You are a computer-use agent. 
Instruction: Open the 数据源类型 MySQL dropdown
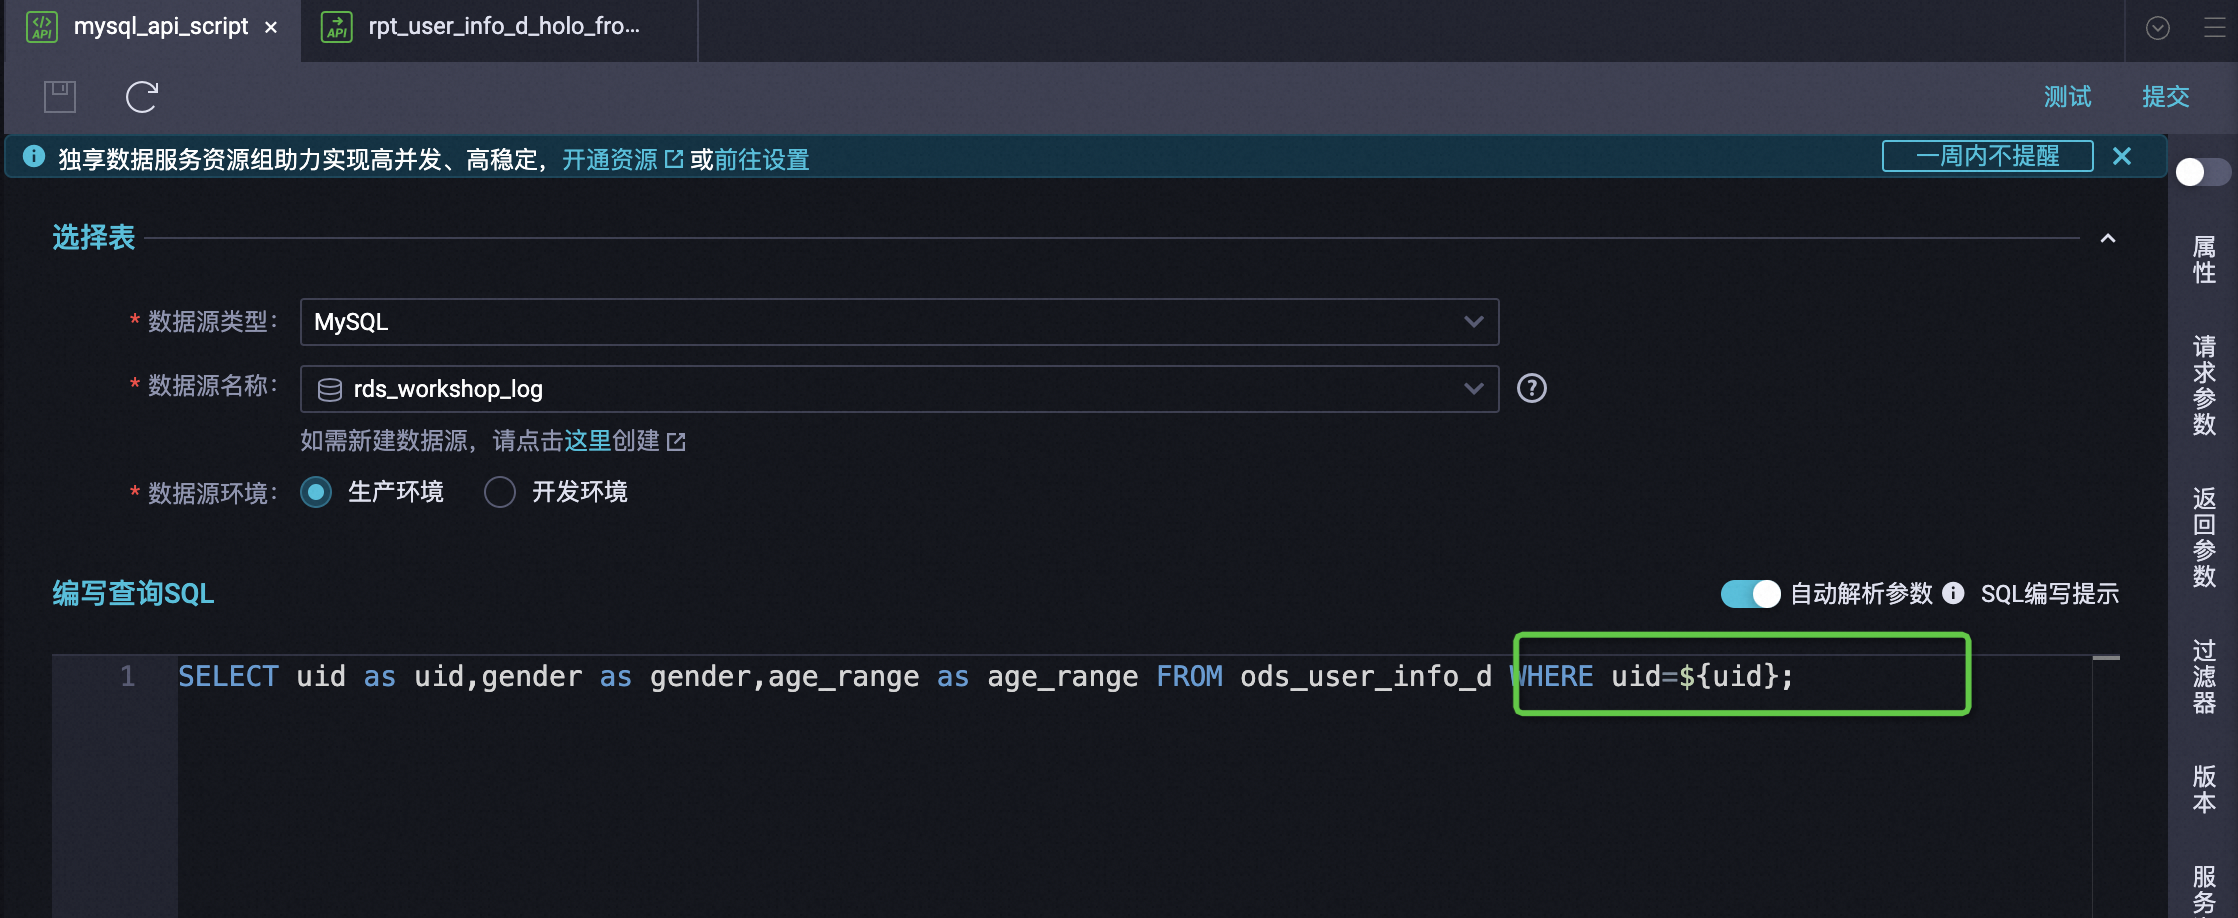[898, 322]
